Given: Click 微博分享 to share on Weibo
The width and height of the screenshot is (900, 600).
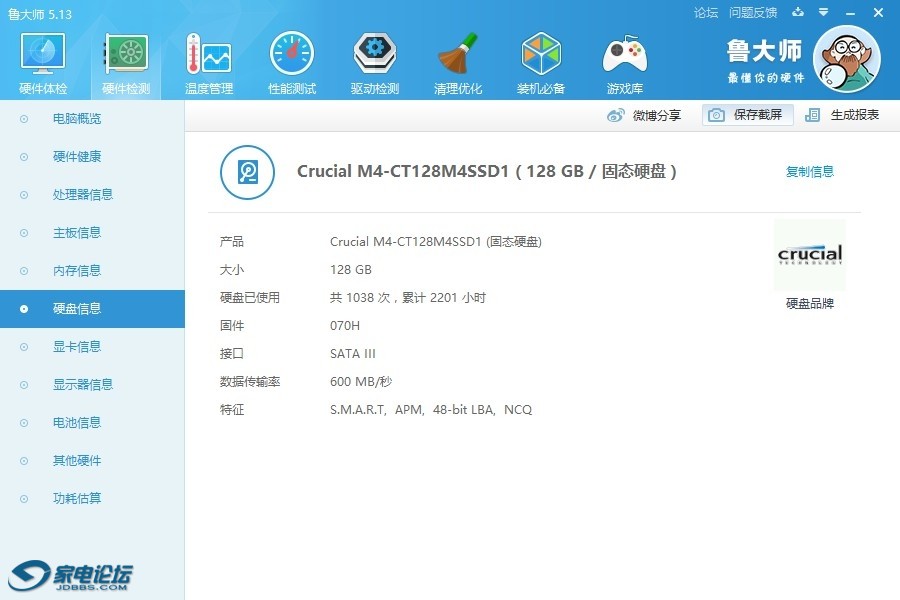Looking at the screenshot, I should pos(657,115).
